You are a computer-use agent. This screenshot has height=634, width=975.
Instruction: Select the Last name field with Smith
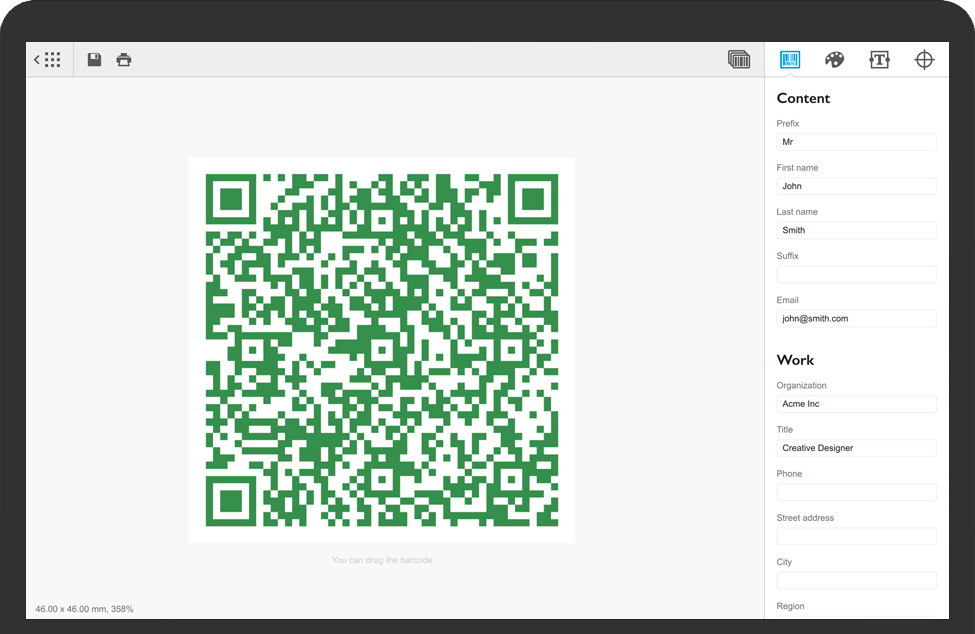pos(856,230)
